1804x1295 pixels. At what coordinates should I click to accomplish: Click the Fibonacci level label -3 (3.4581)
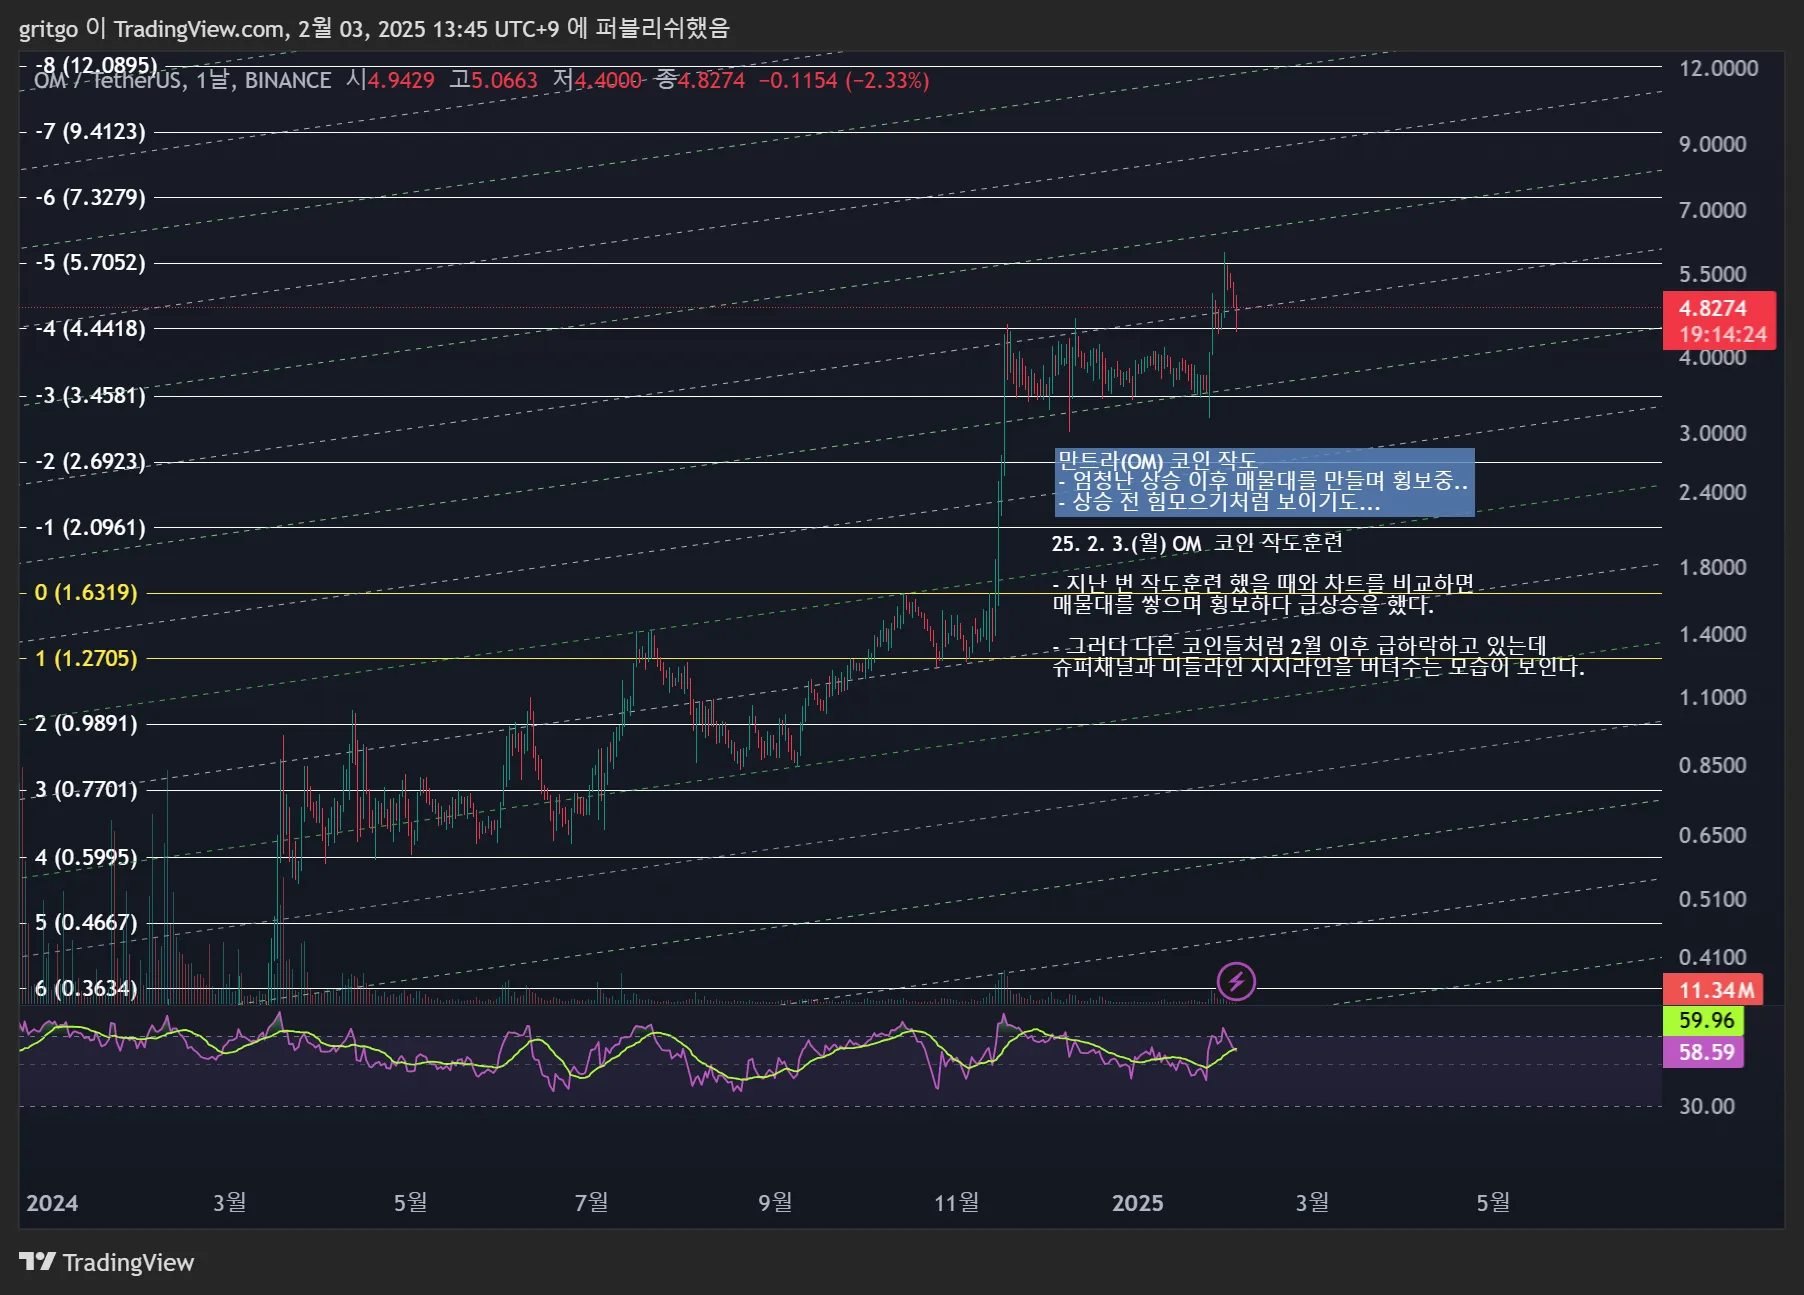[90, 395]
